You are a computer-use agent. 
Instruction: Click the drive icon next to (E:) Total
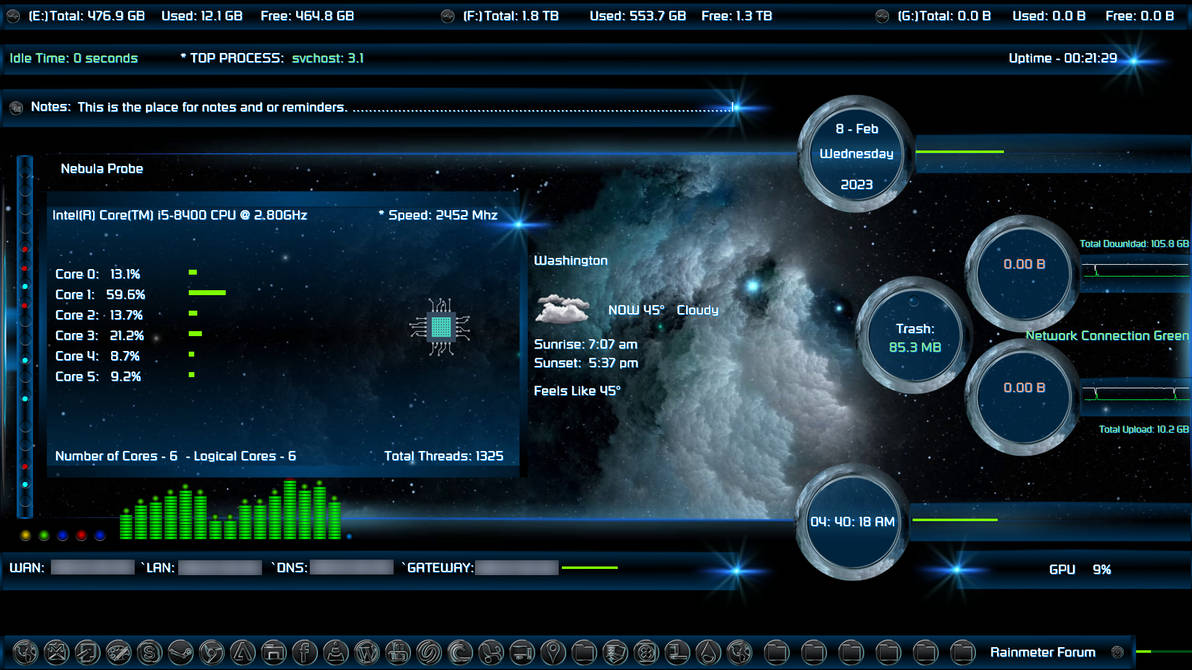point(13,15)
